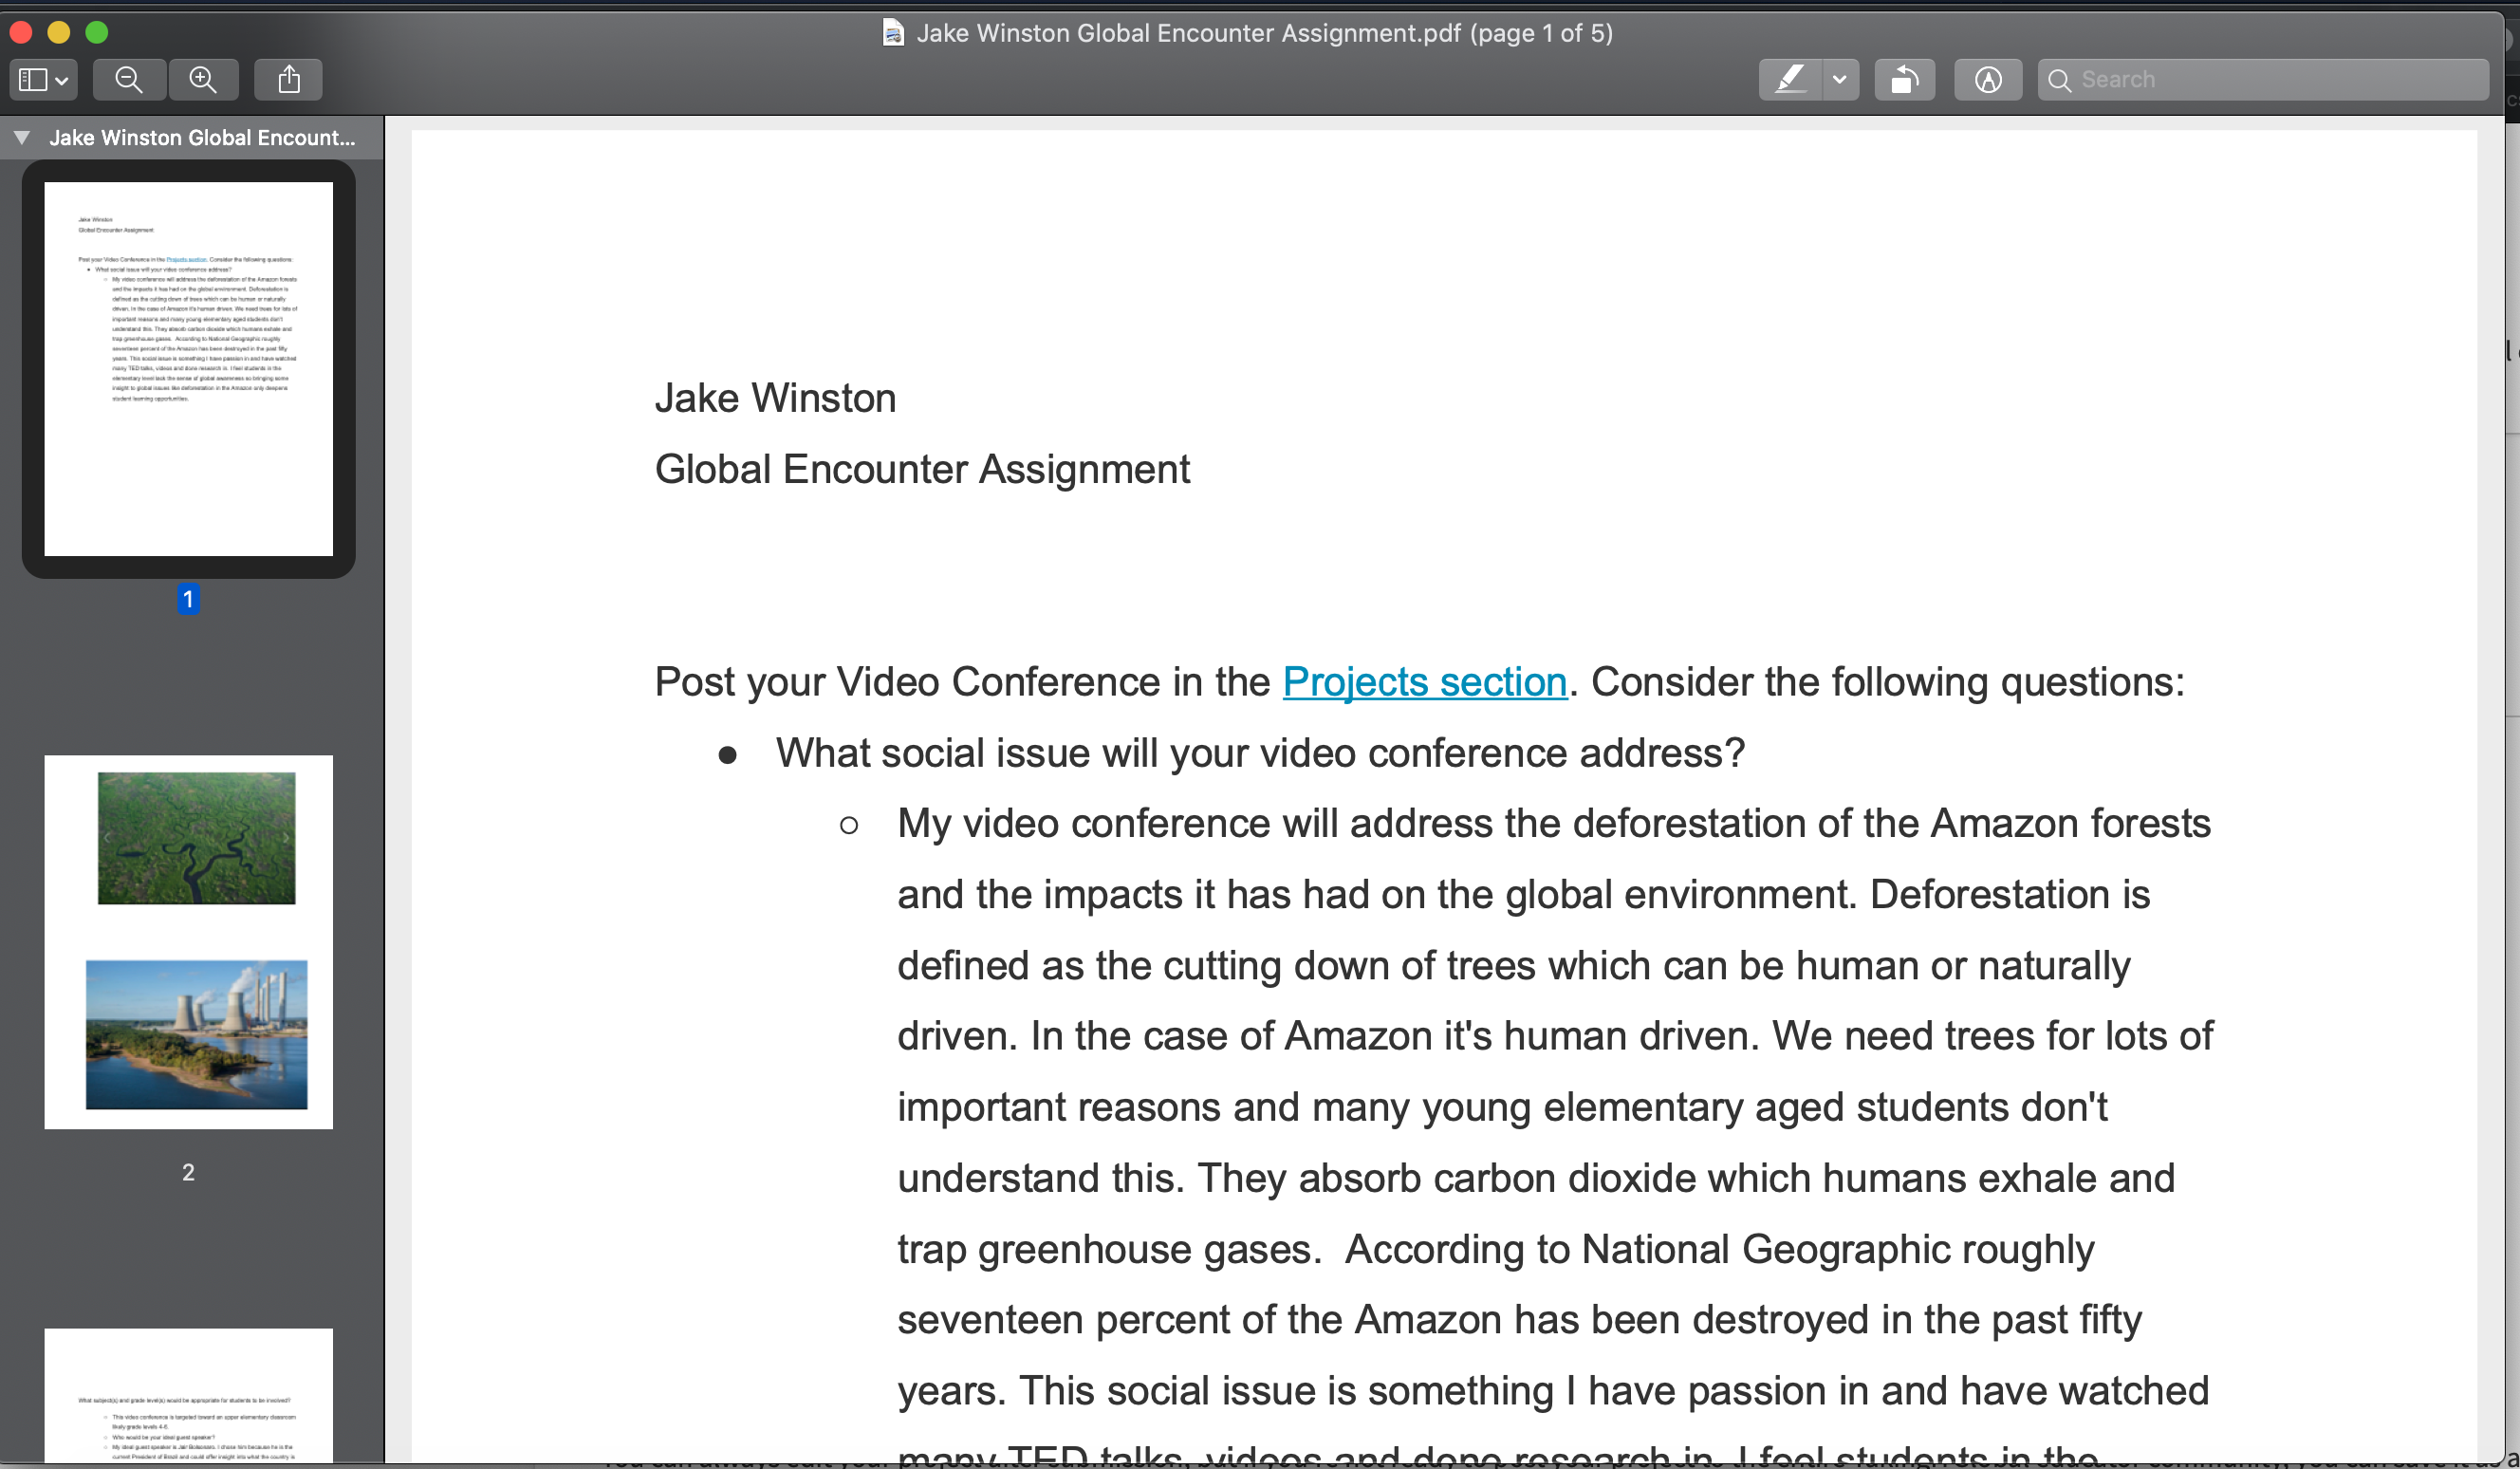
Task: Activate the highlight pen tool
Action: (x=1790, y=80)
